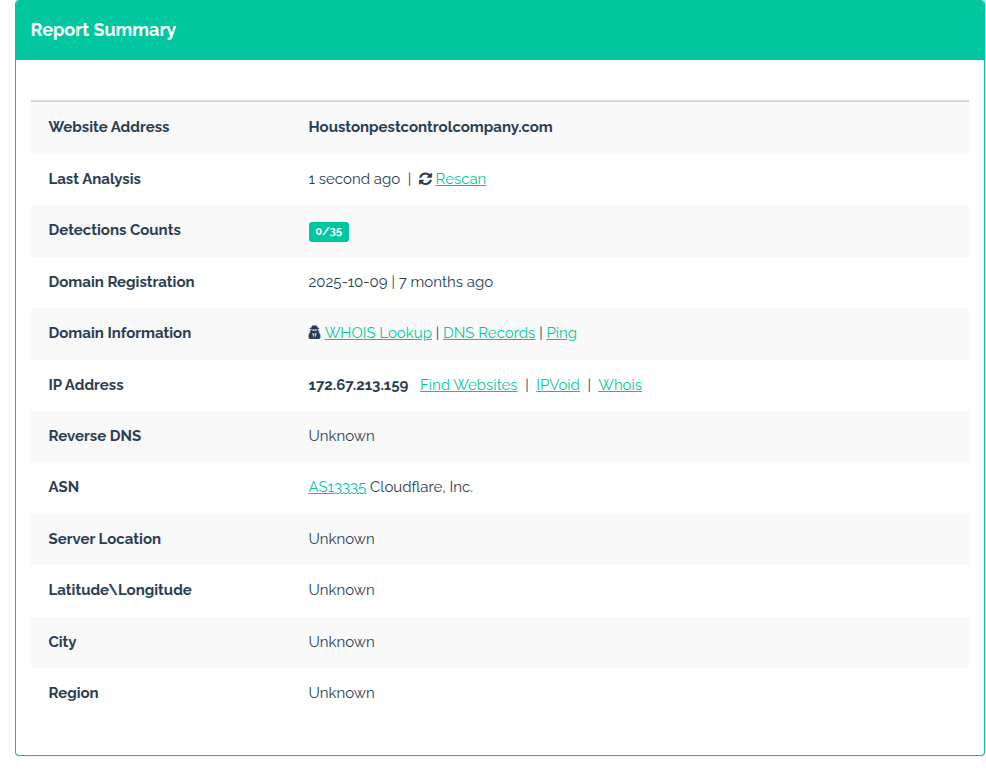The width and height of the screenshot is (986, 778).
Task: Click Whois link in IP Address row
Action: tap(619, 385)
